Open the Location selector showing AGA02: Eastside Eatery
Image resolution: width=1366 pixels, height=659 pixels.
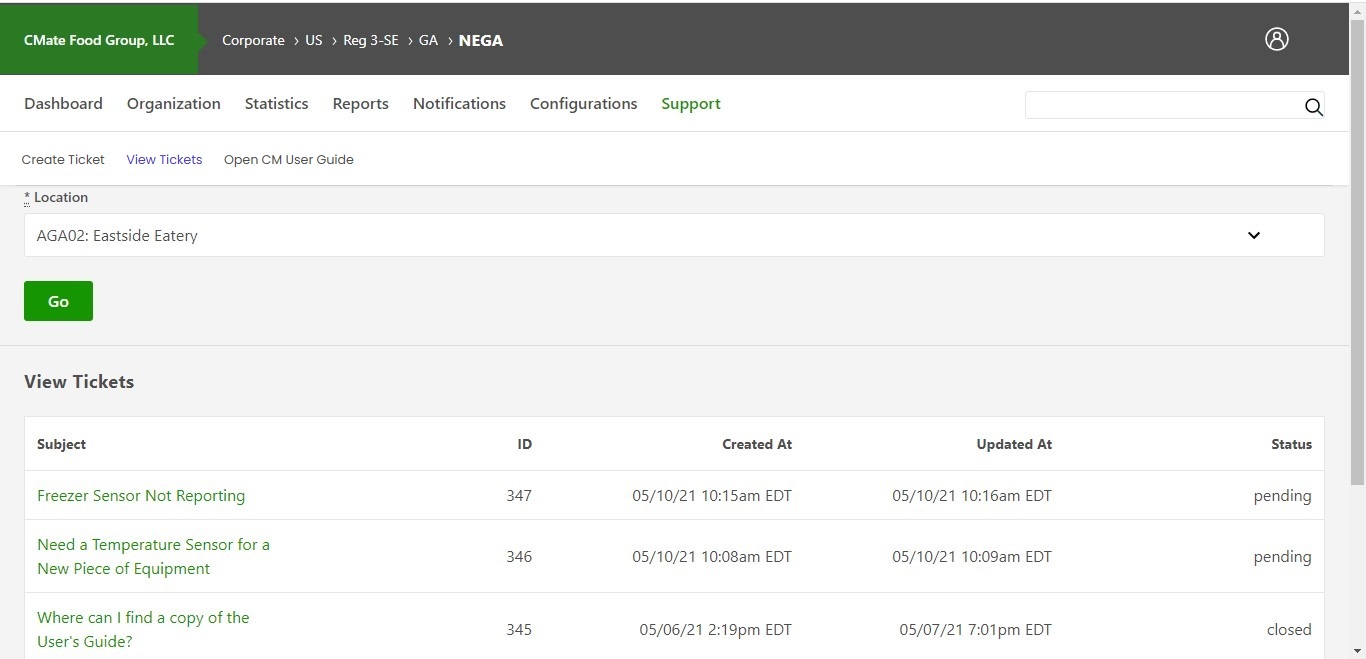coord(672,235)
